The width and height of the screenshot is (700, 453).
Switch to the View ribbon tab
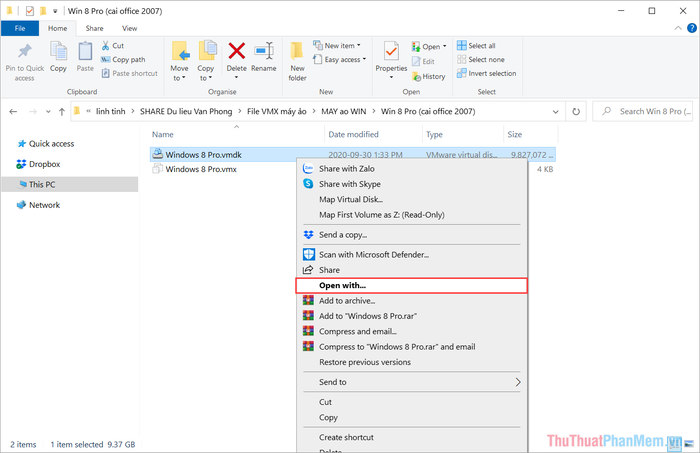pyautogui.click(x=129, y=28)
